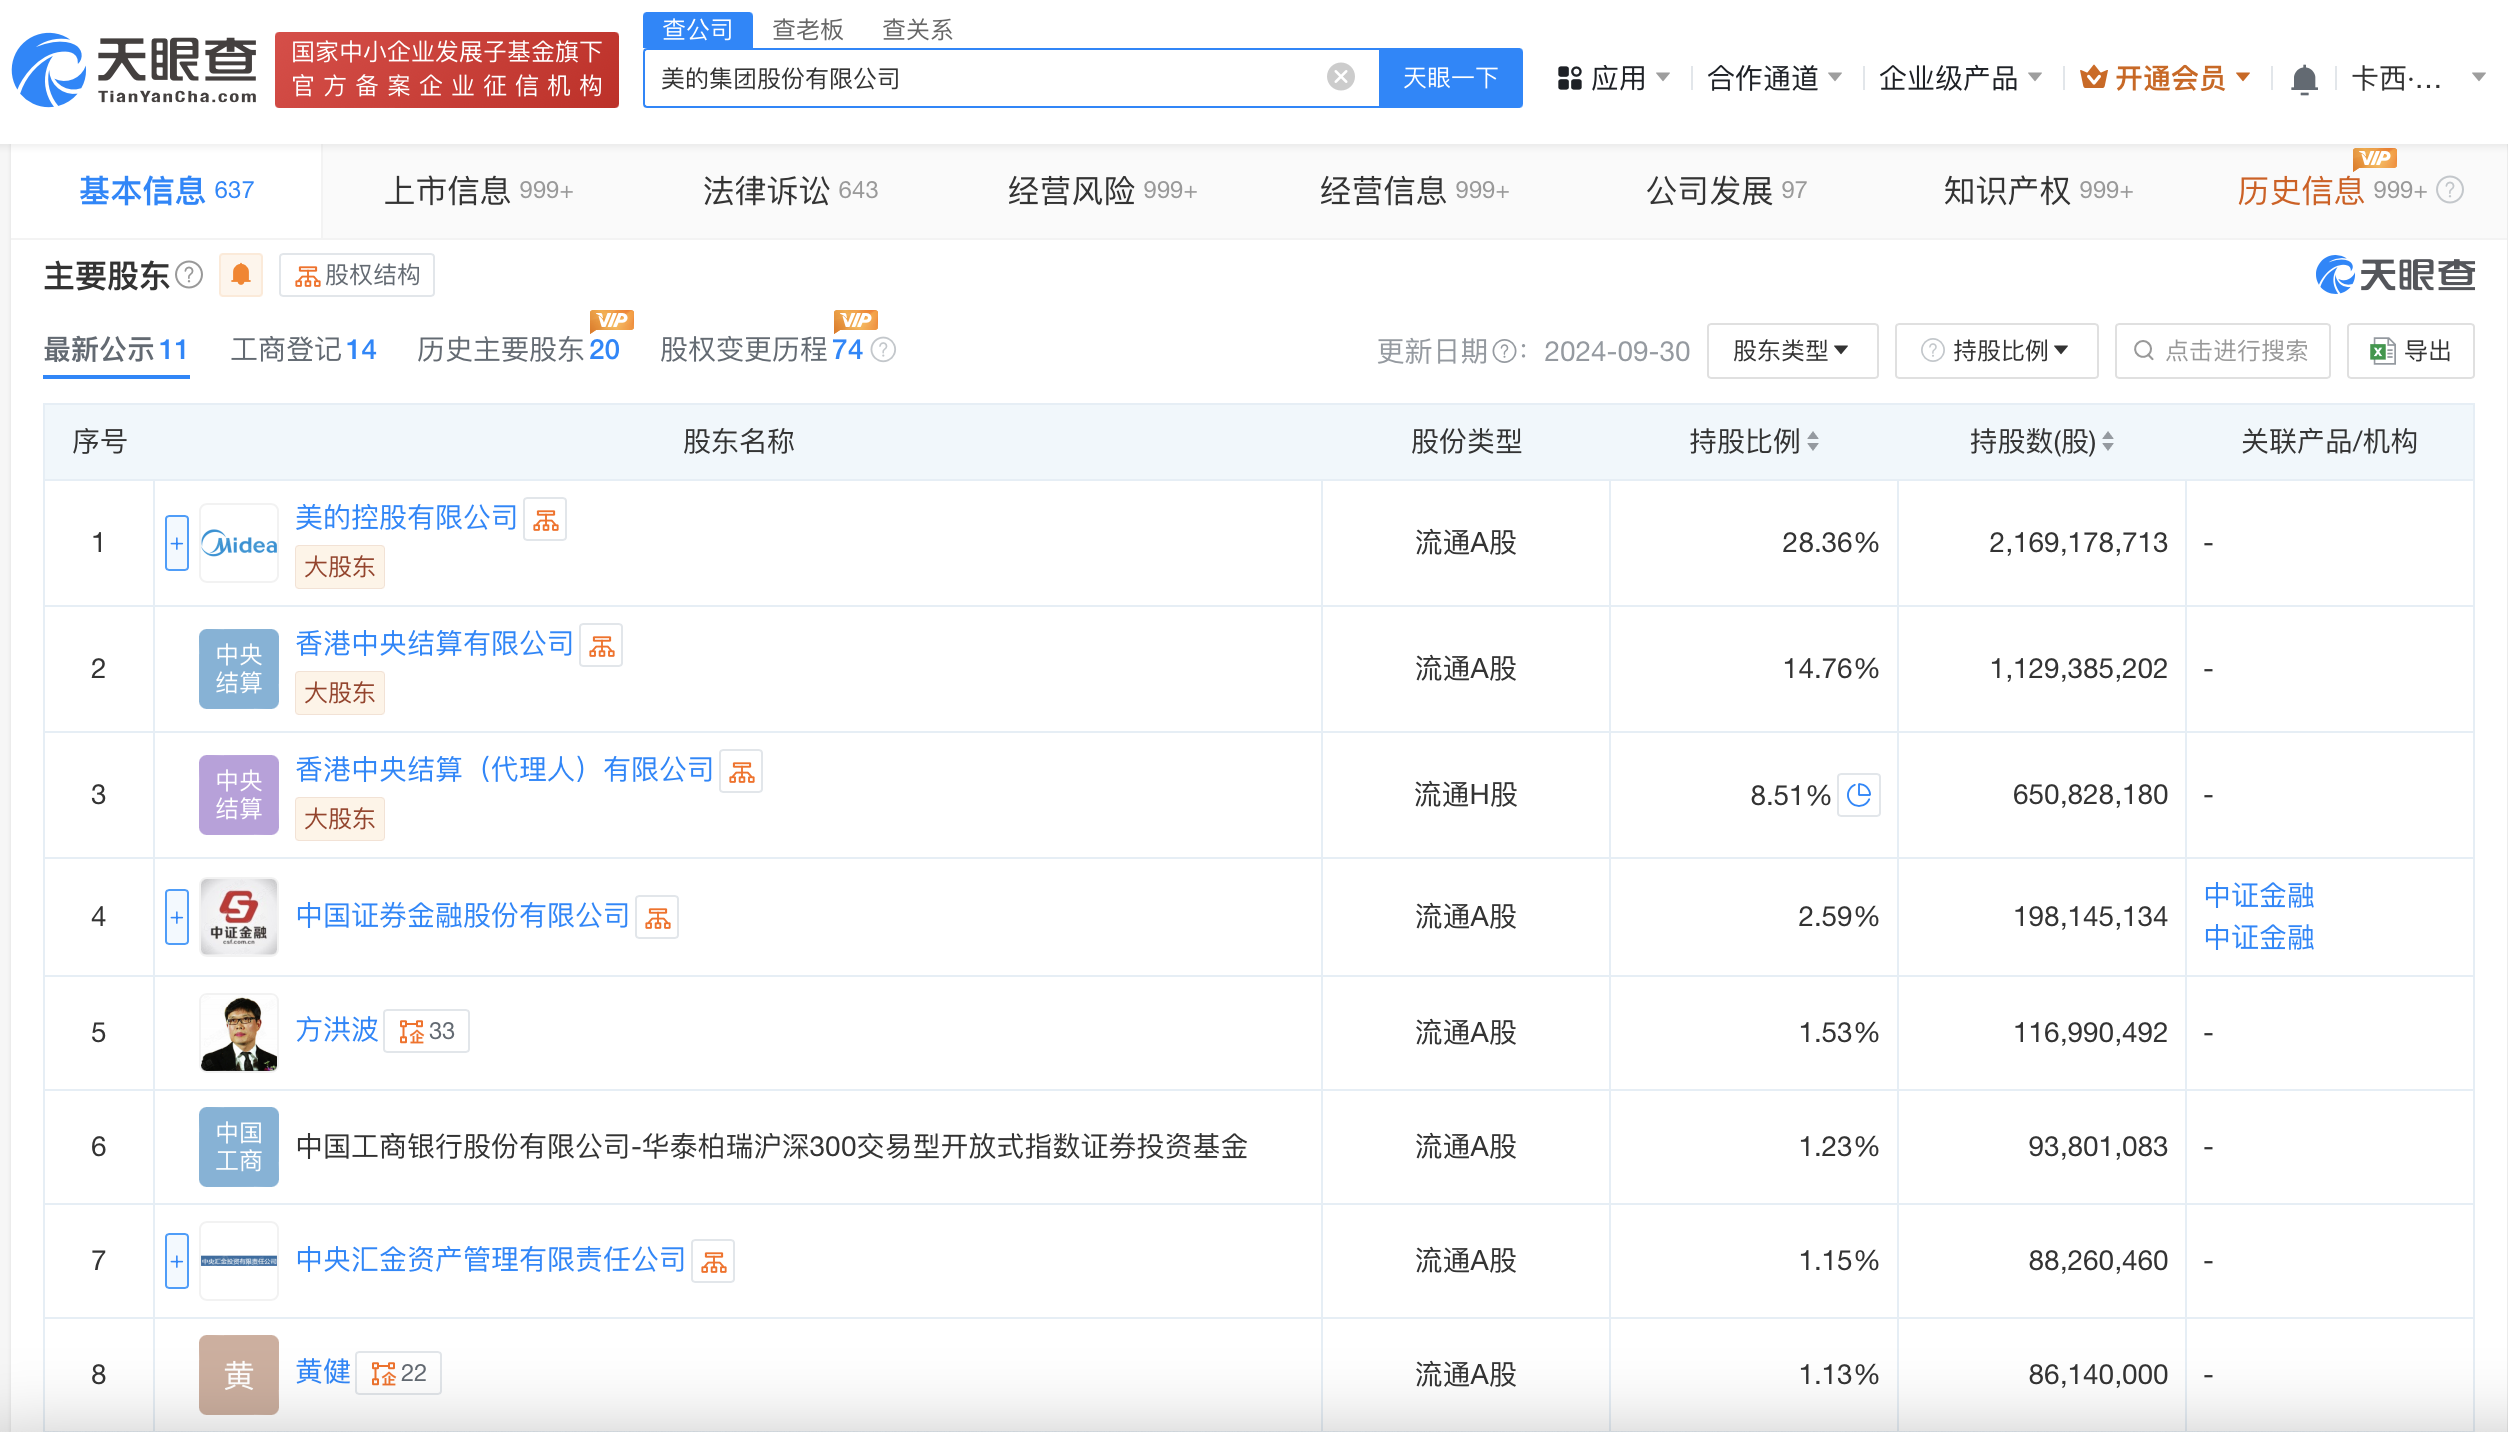This screenshot has height=1432, width=2508.
Task: Open the 股东类型 dropdown
Action: pyautogui.click(x=1792, y=351)
